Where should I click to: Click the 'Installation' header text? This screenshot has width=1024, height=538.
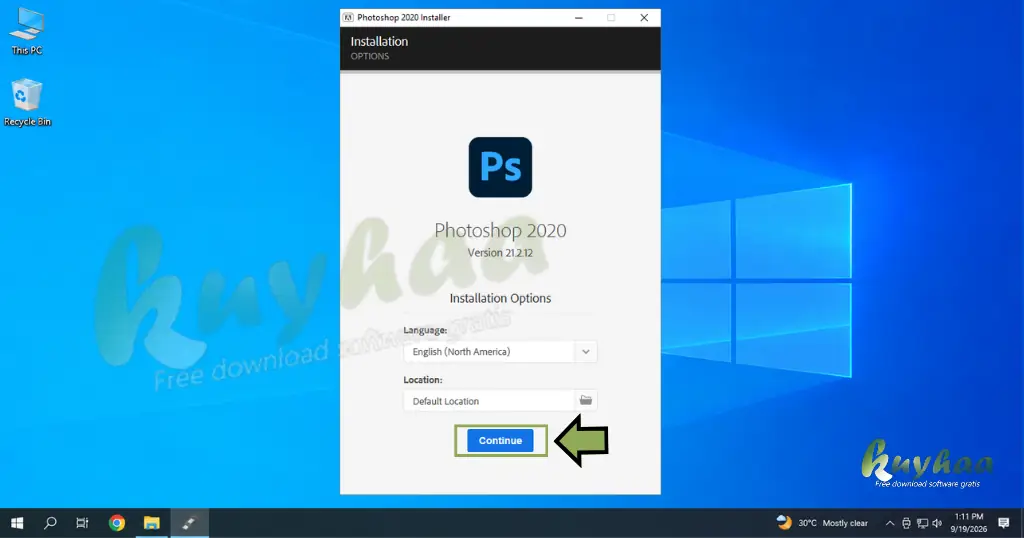tap(379, 41)
